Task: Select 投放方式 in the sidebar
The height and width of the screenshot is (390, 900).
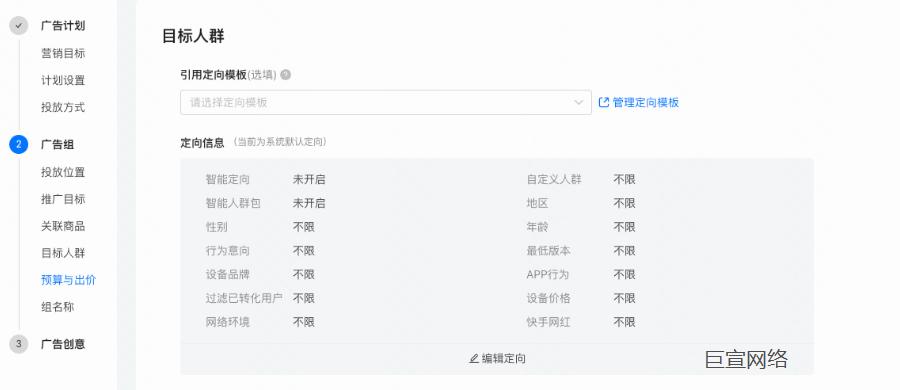Action: pyautogui.click(x=63, y=107)
